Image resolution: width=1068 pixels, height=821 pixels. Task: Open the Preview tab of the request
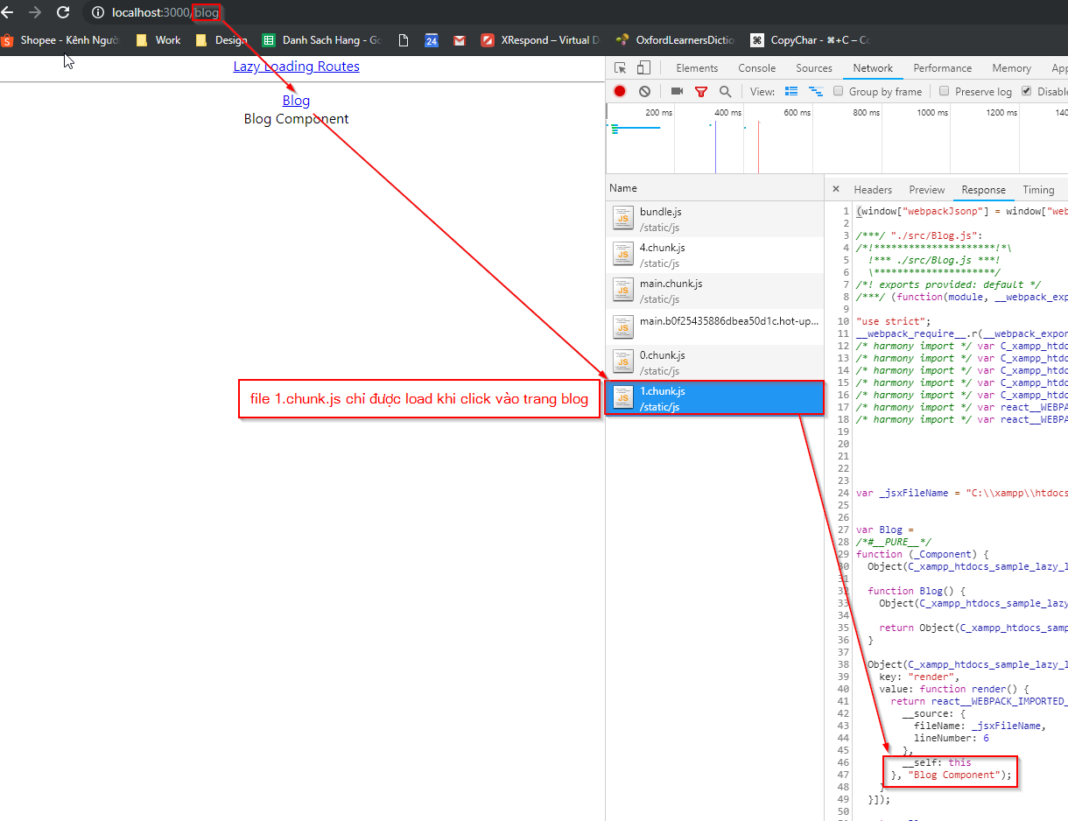[x=926, y=190]
